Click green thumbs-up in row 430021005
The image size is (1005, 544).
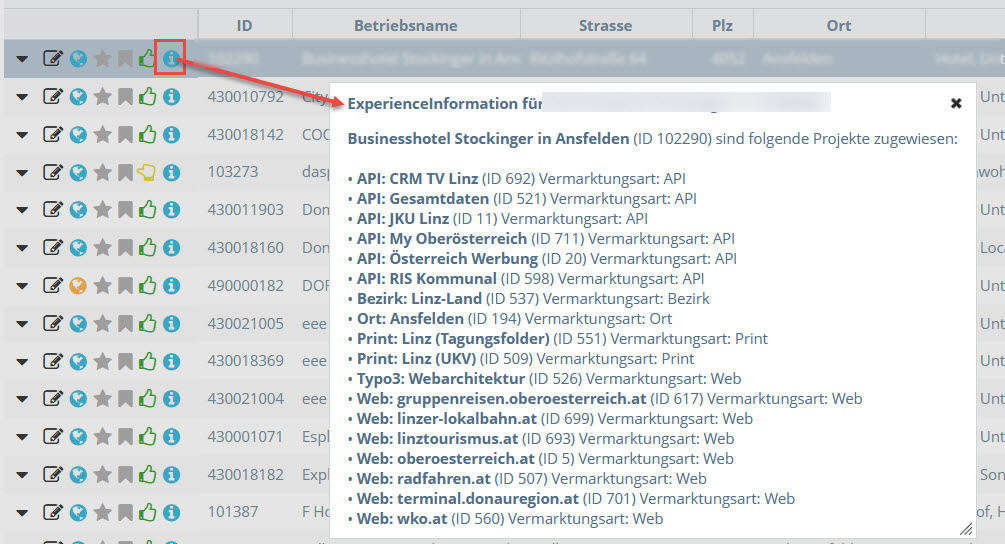tap(147, 323)
